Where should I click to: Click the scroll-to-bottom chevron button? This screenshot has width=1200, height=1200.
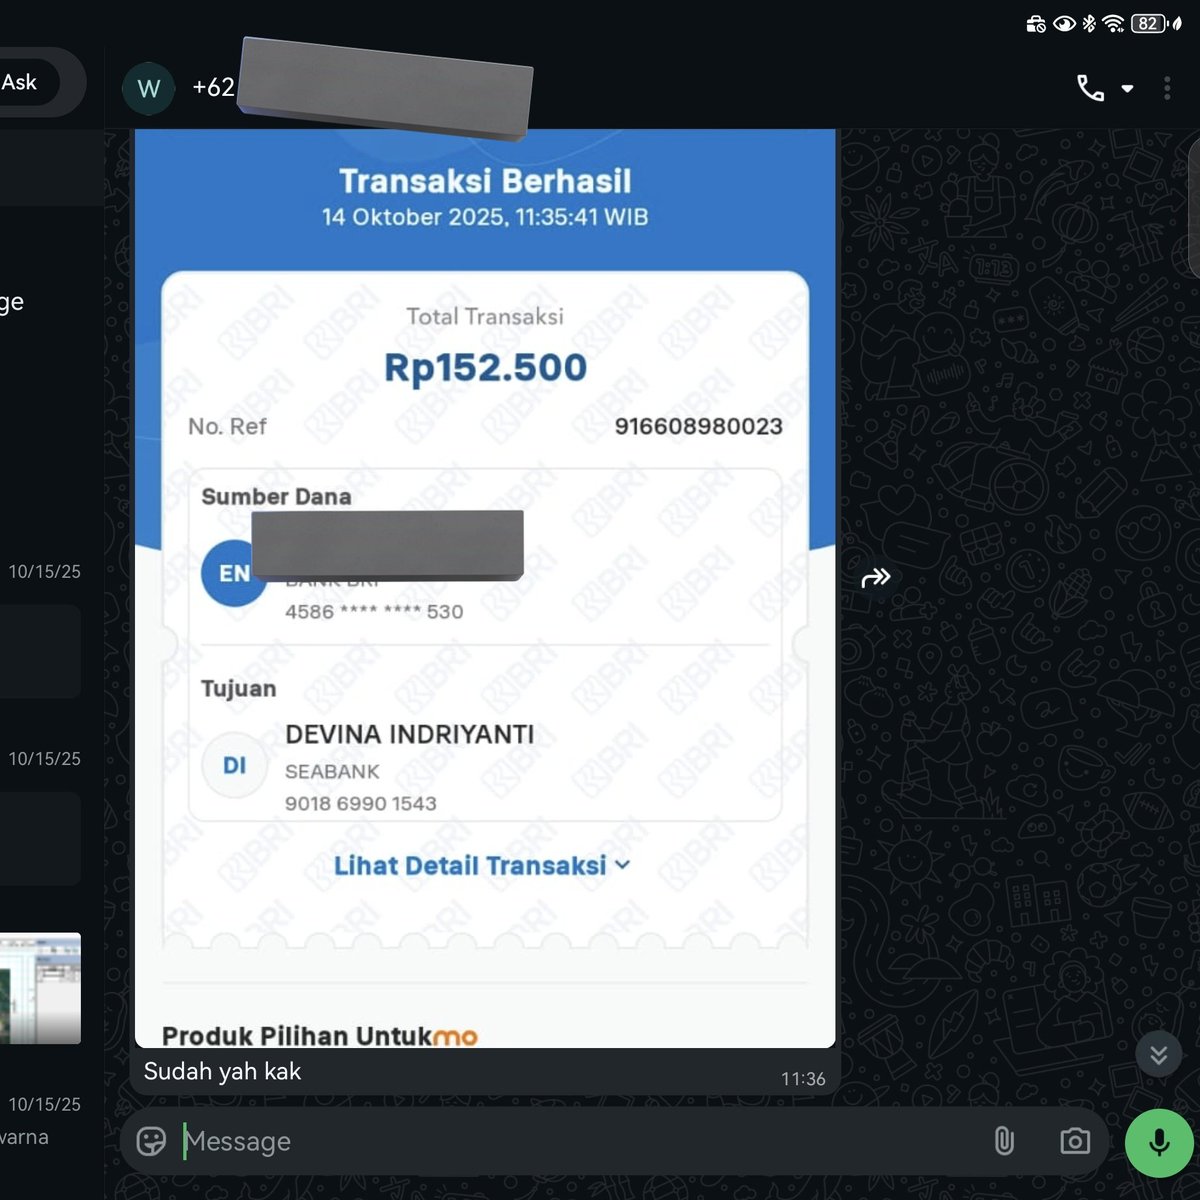(x=1158, y=1054)
